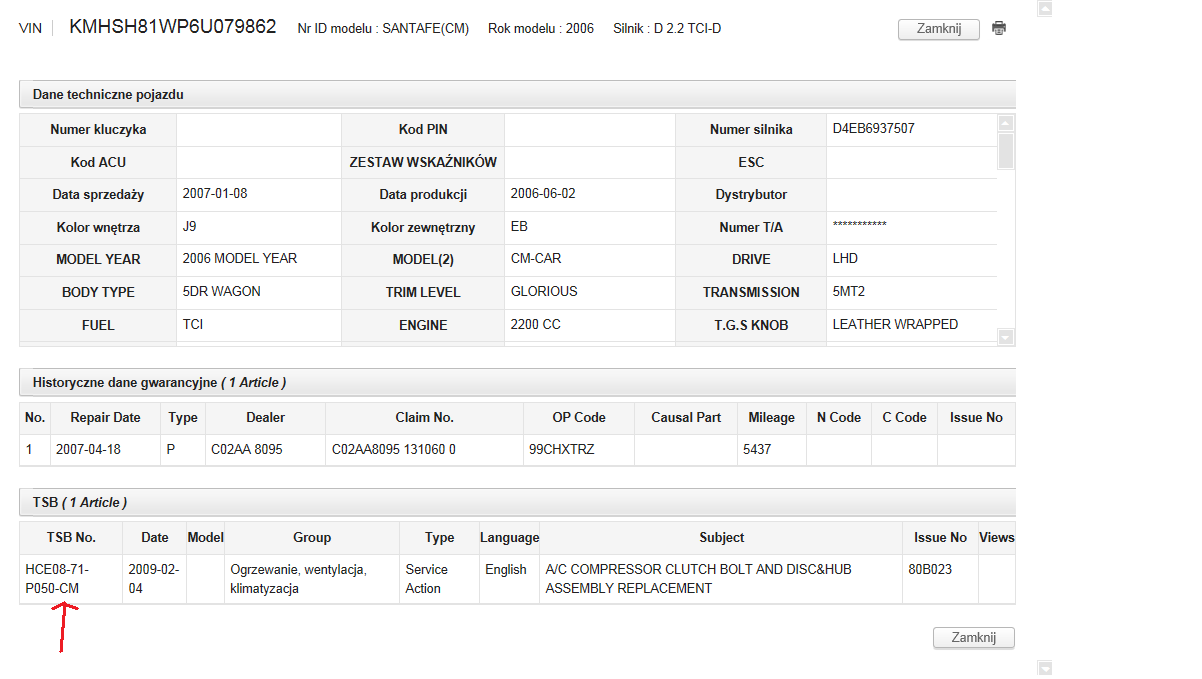Click the Numer kluczyka label
This screenshot has height=679, width=1202.
(x=98, y=130)
